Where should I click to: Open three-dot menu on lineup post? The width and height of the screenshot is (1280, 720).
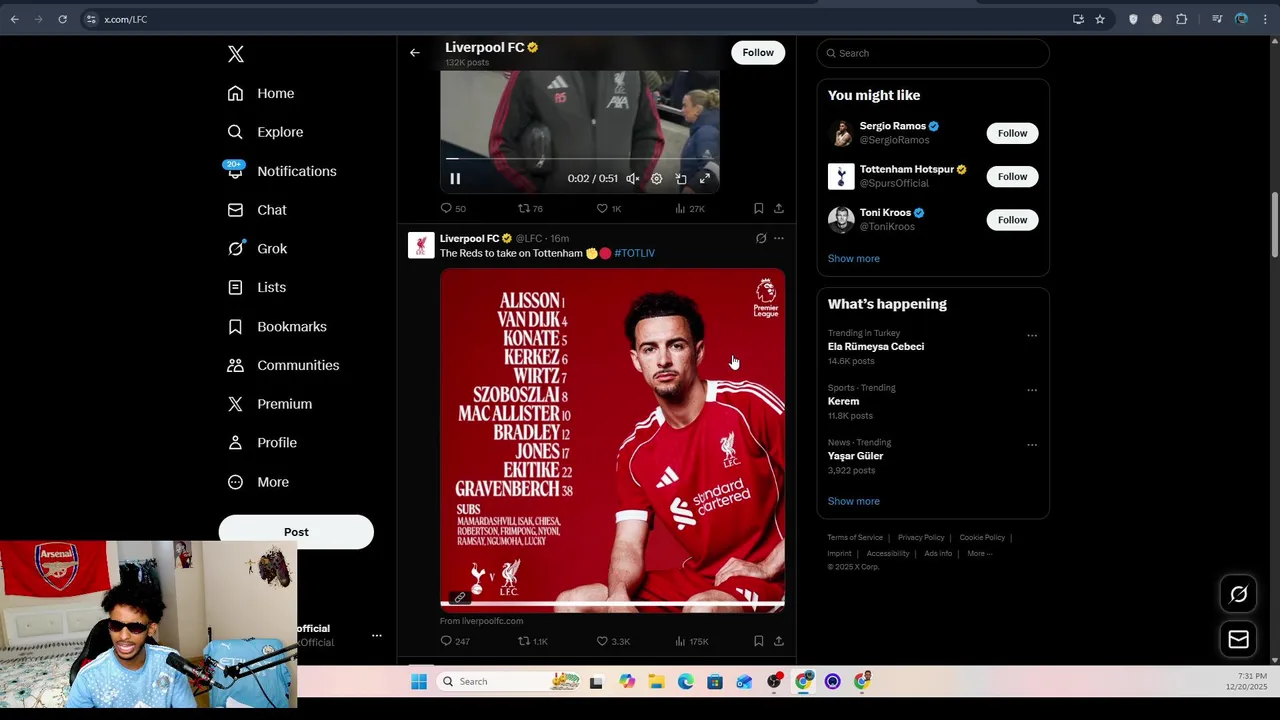(779, 238)
